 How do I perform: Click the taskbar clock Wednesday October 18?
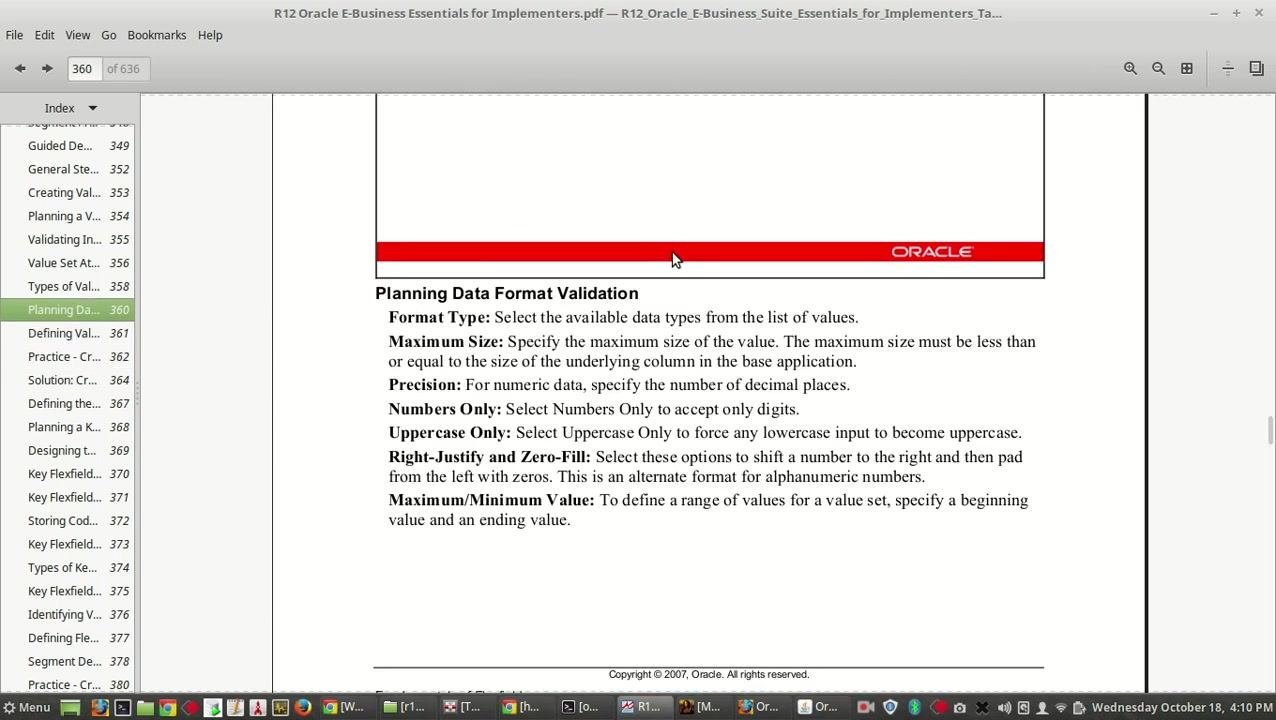coord(1181,707)
